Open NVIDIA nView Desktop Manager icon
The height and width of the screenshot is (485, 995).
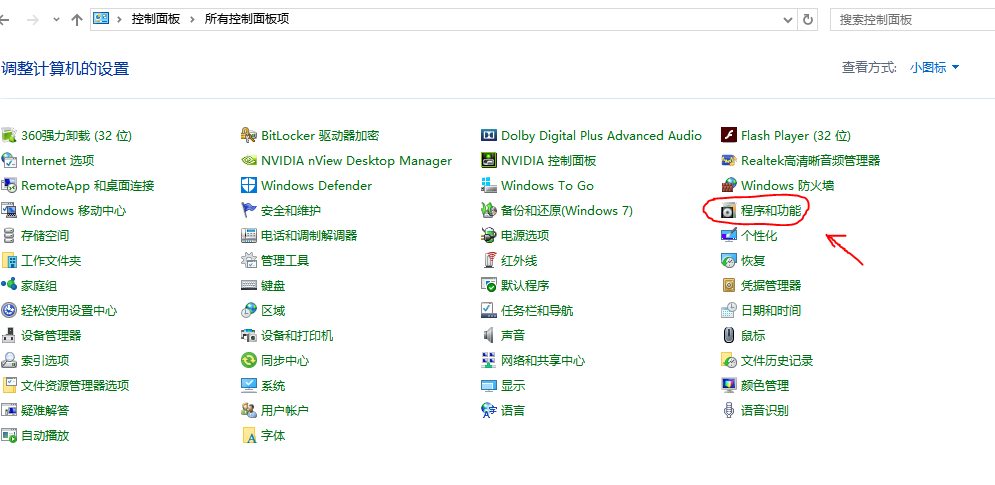click(249, 161)
